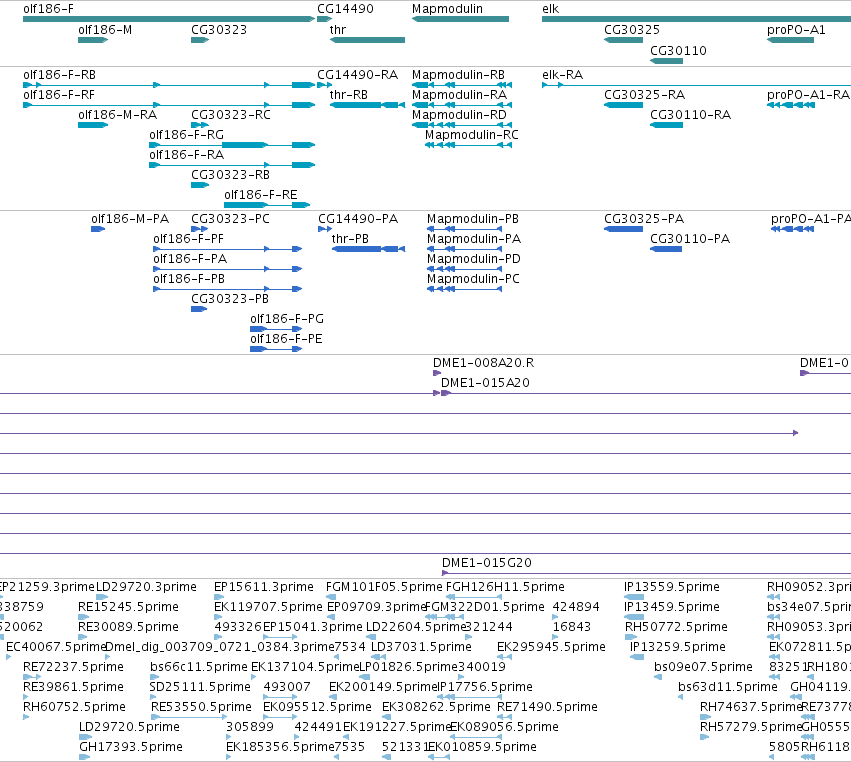The image size is (851, 762).
Task: Open transcript label "Mapmodulin-RD"
Action: (x=459, y=115)
